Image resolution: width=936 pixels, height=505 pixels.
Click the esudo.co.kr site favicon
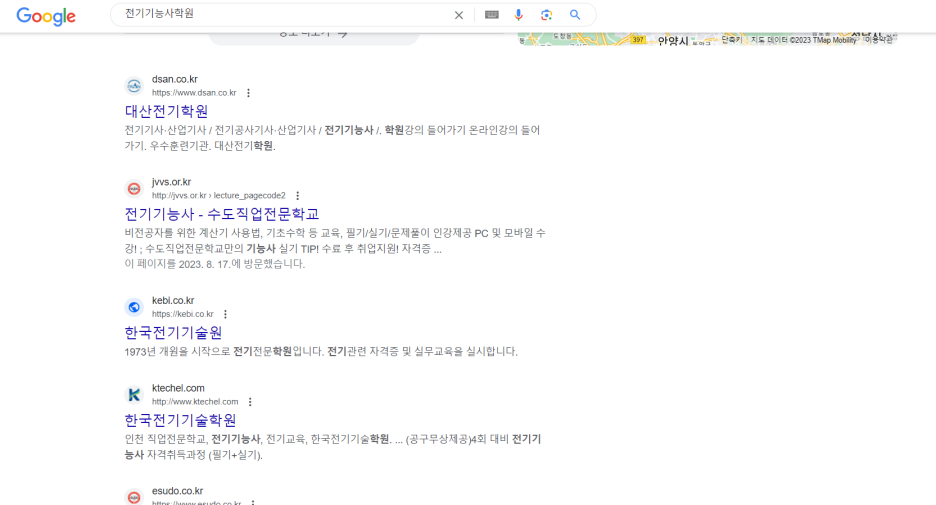[134, 497]
